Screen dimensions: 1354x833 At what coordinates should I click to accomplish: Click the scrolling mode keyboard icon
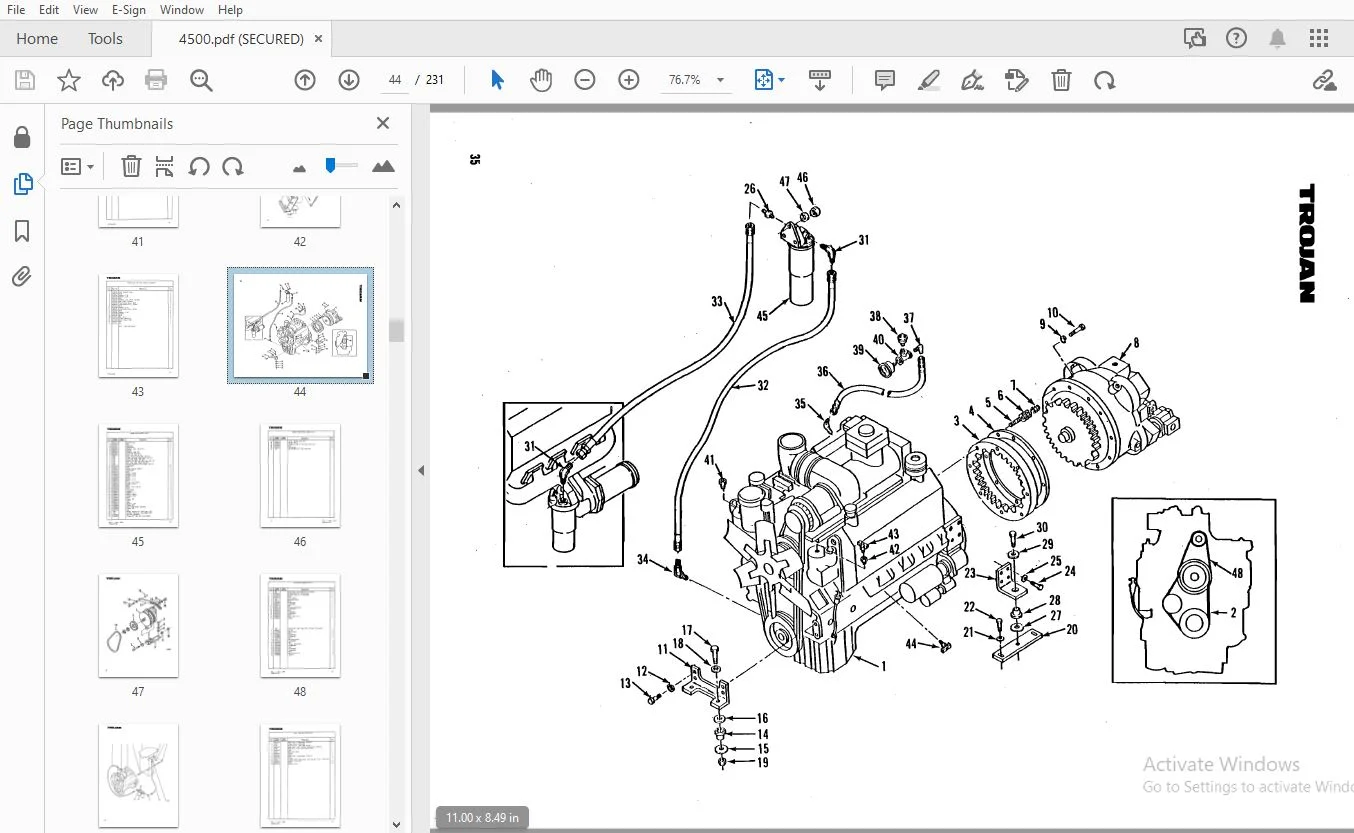820,80
